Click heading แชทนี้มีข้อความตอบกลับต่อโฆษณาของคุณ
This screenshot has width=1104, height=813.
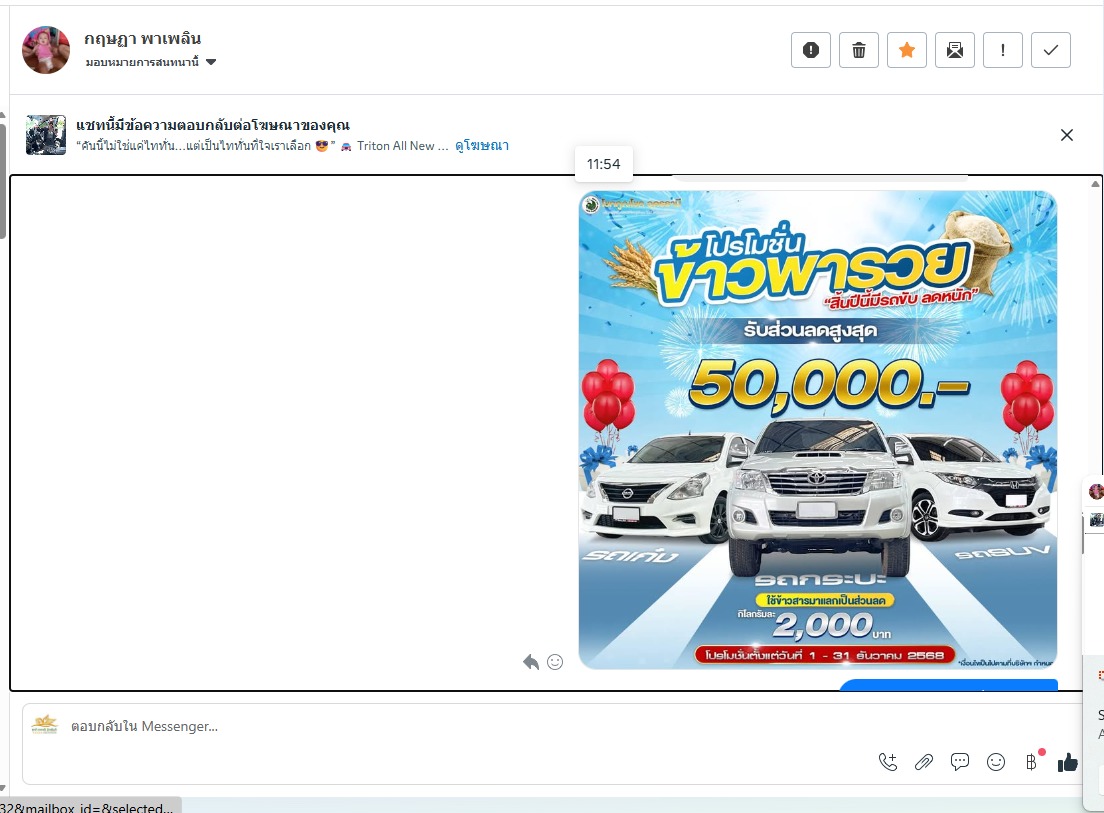[x=213, y=125]
